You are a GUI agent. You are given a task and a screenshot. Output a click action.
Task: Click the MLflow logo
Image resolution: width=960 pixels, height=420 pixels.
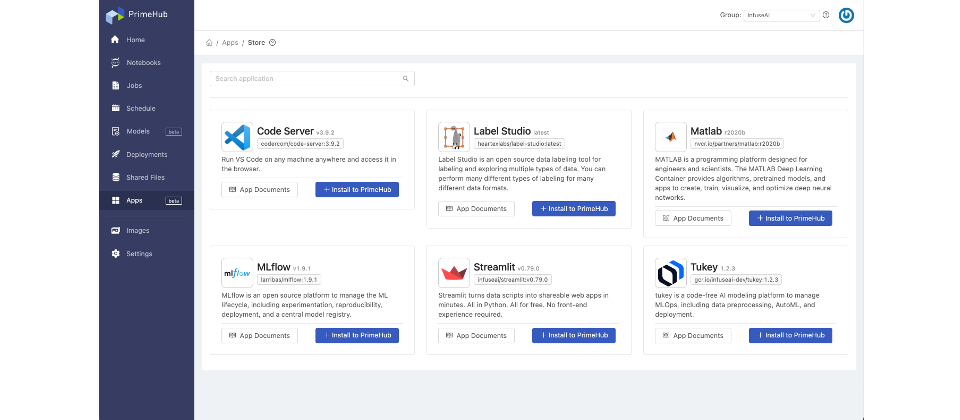point(237,273)
